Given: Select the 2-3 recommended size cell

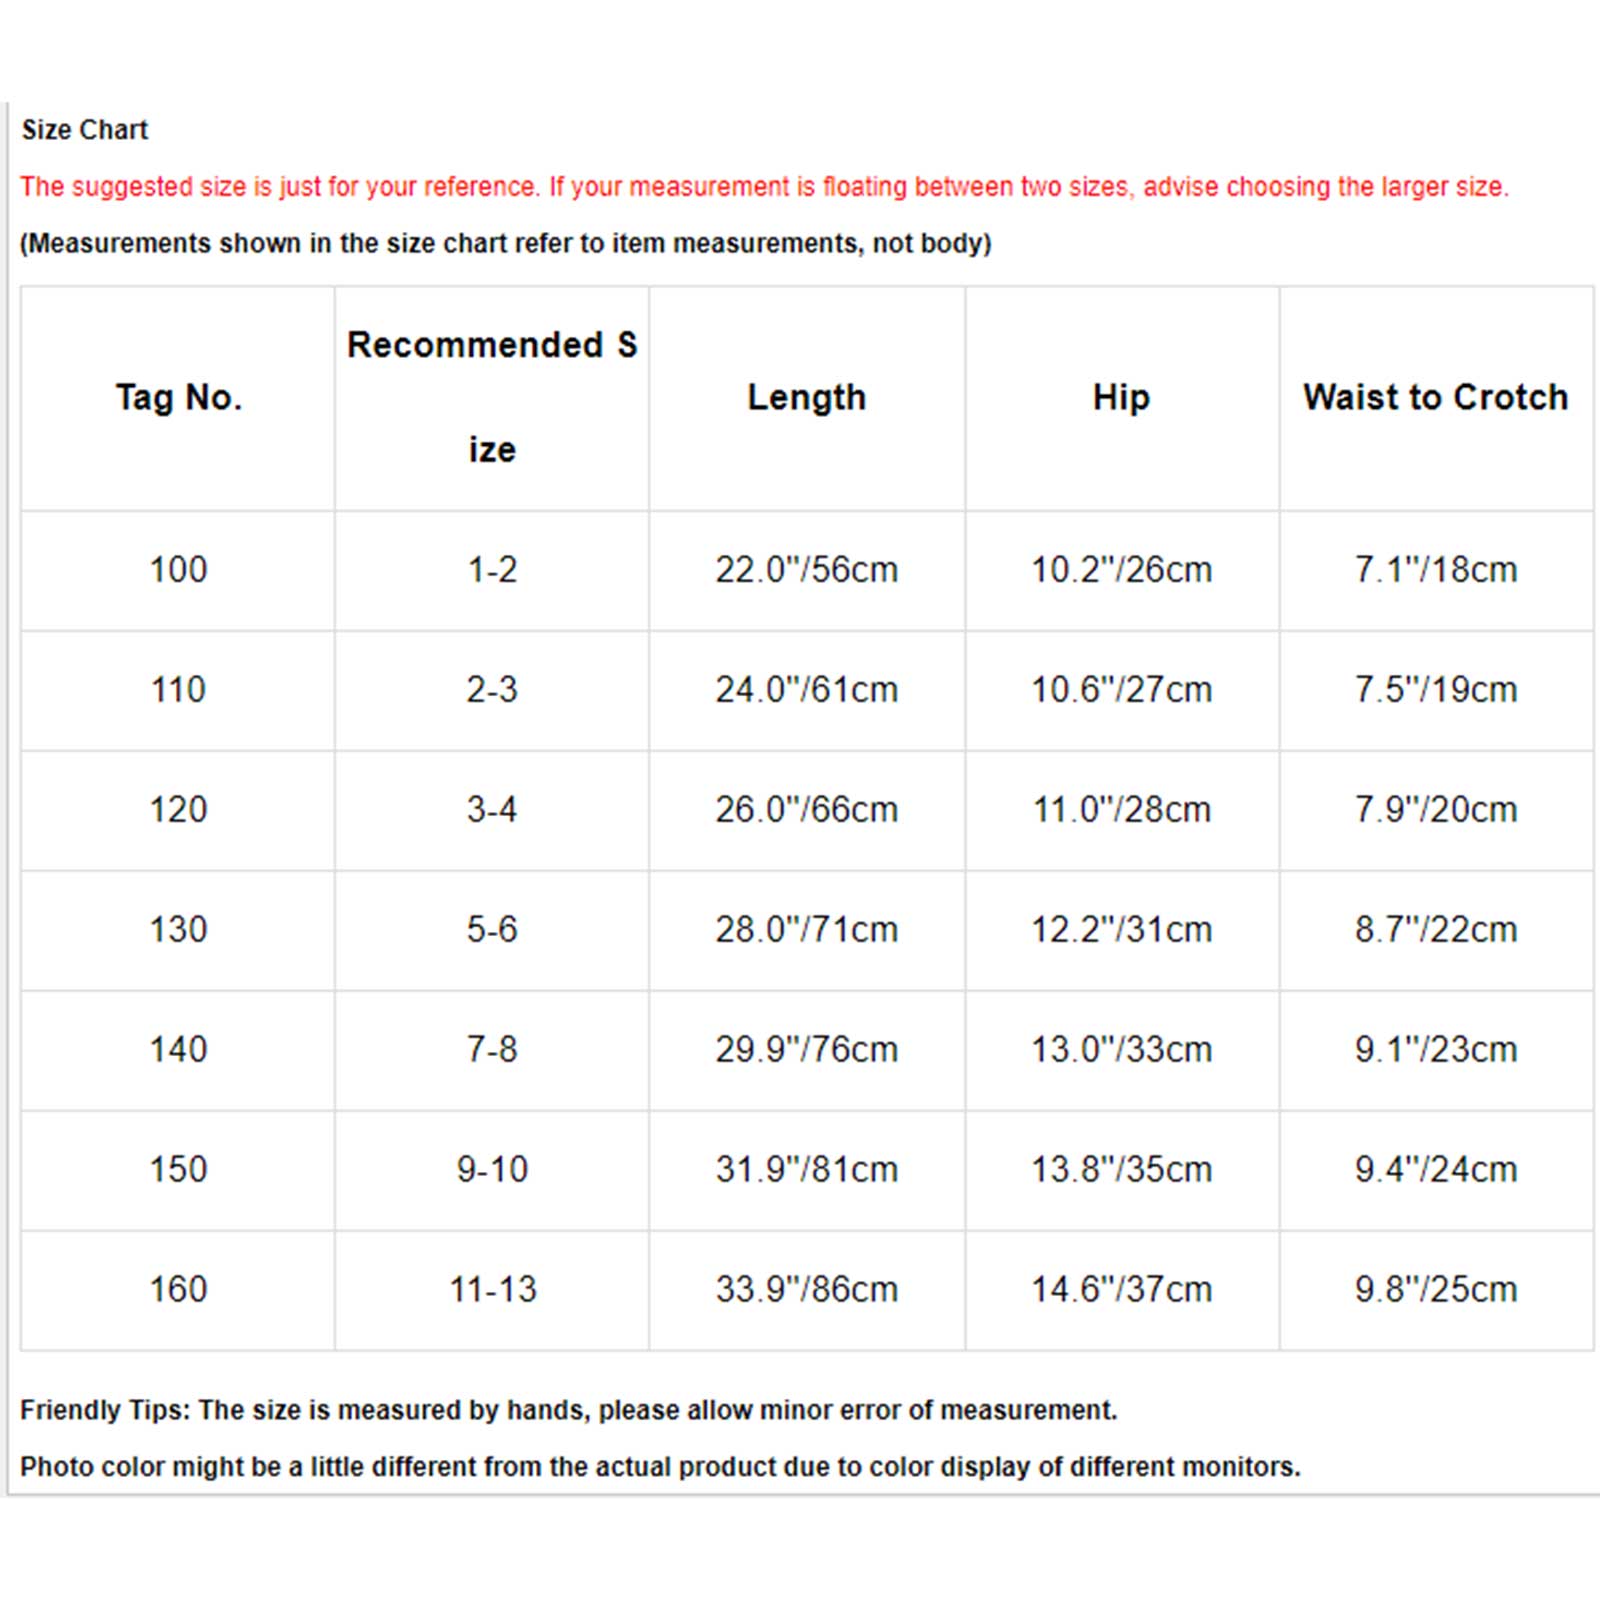Looking at the screenshot, I should 492,690.
